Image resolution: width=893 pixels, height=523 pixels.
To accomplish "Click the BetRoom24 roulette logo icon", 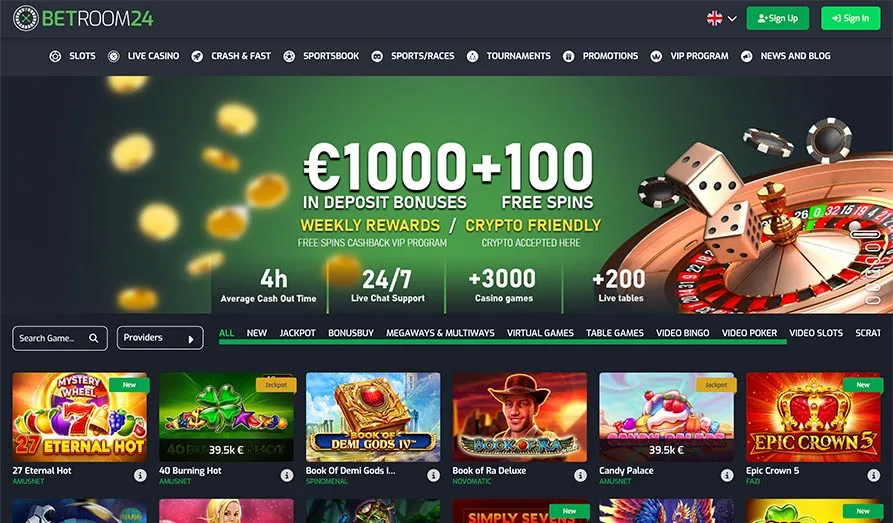I will 26,19.
